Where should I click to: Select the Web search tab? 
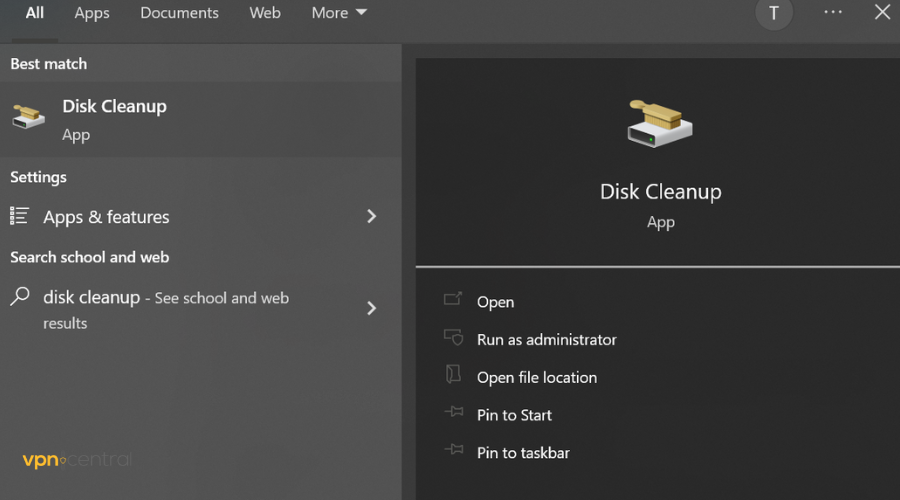(265, 13)
